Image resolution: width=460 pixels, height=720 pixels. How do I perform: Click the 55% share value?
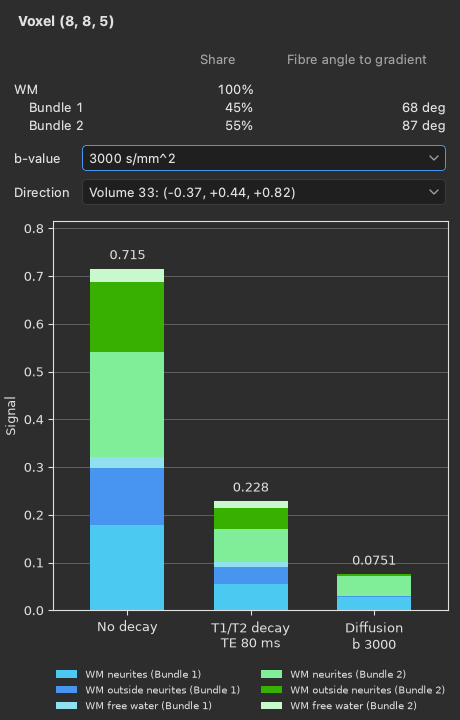[x=239, y=125]
